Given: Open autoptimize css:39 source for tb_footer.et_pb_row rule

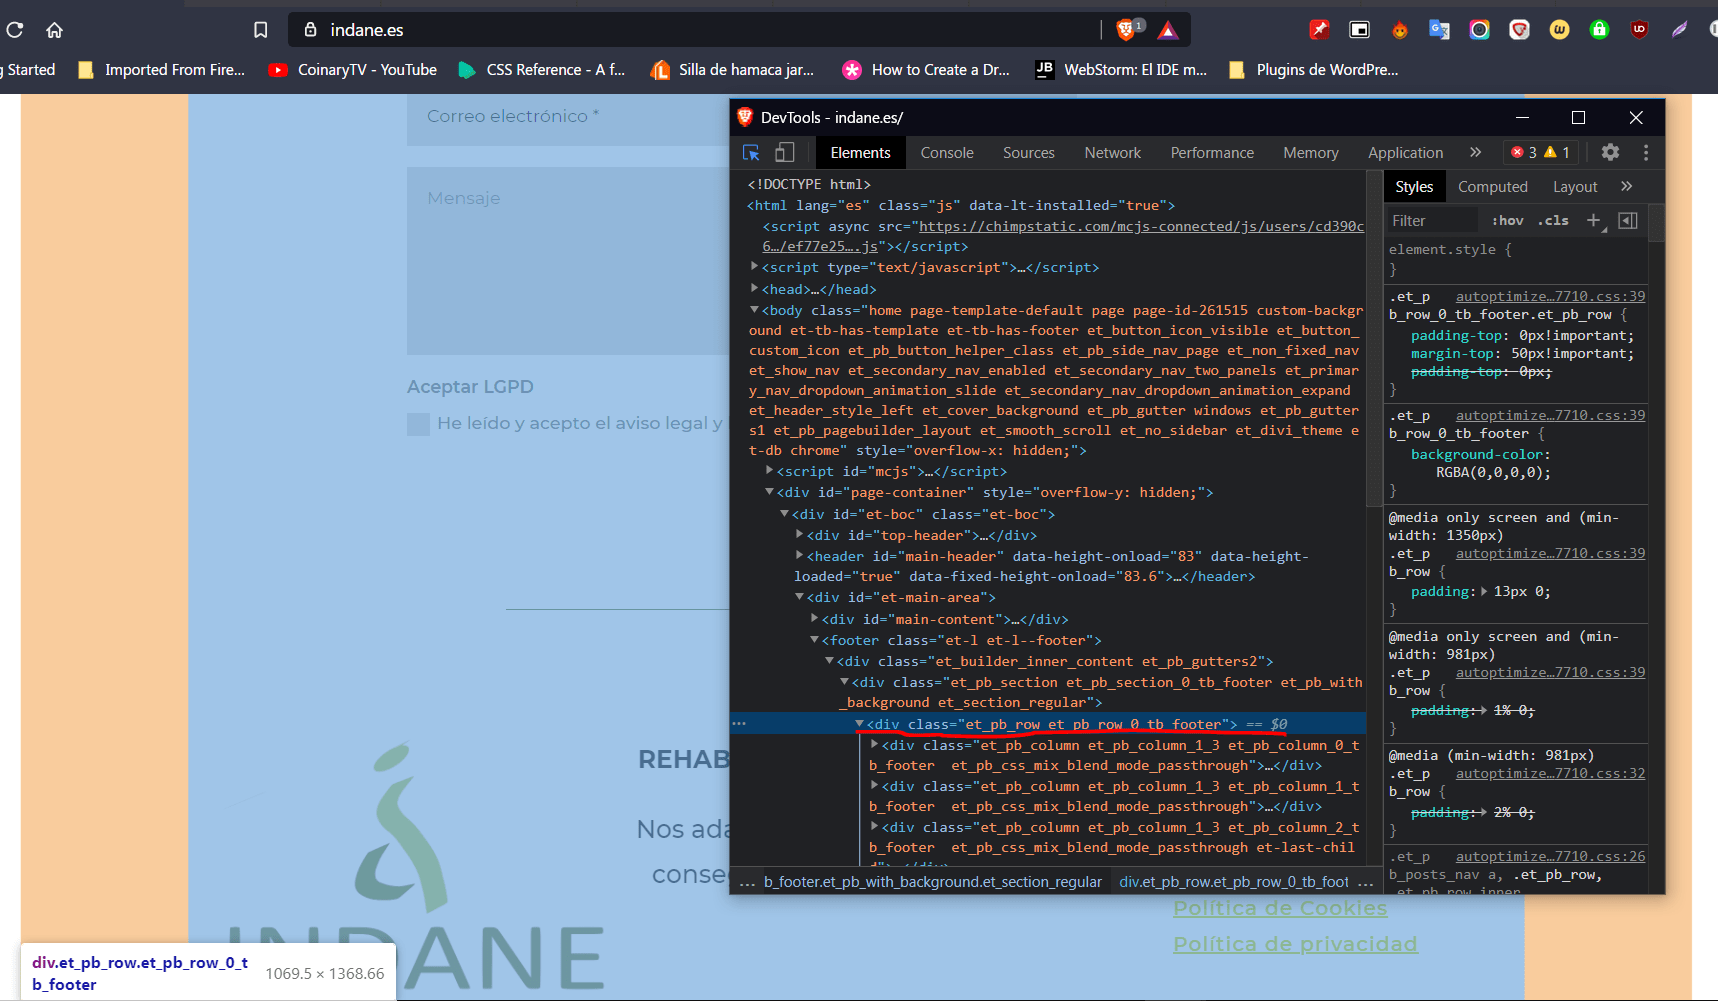Looking at the screenshot, I should [x=1550, y=296].
